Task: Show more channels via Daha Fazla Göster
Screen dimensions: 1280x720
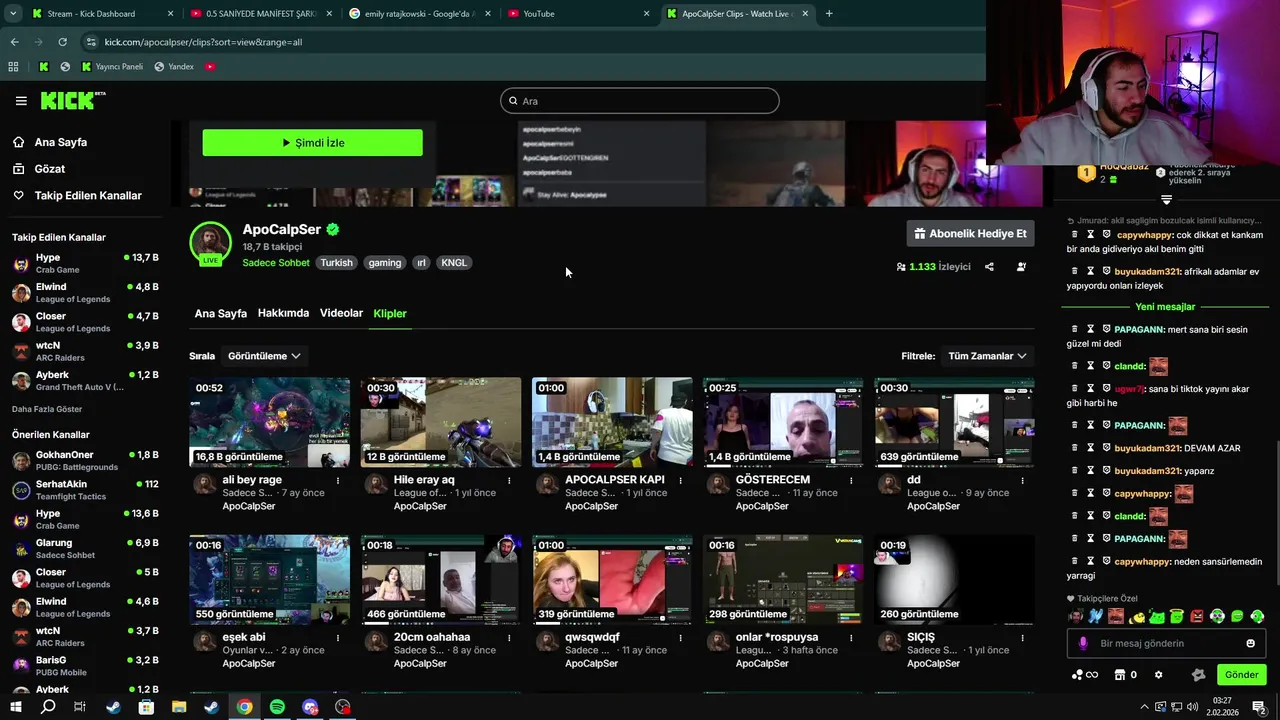Action: coord(47,409)
